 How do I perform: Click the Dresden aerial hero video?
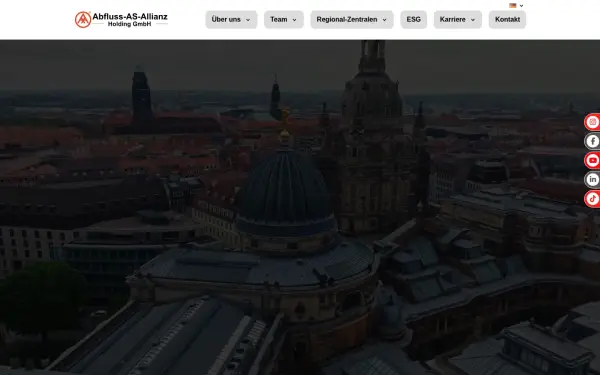300,207
